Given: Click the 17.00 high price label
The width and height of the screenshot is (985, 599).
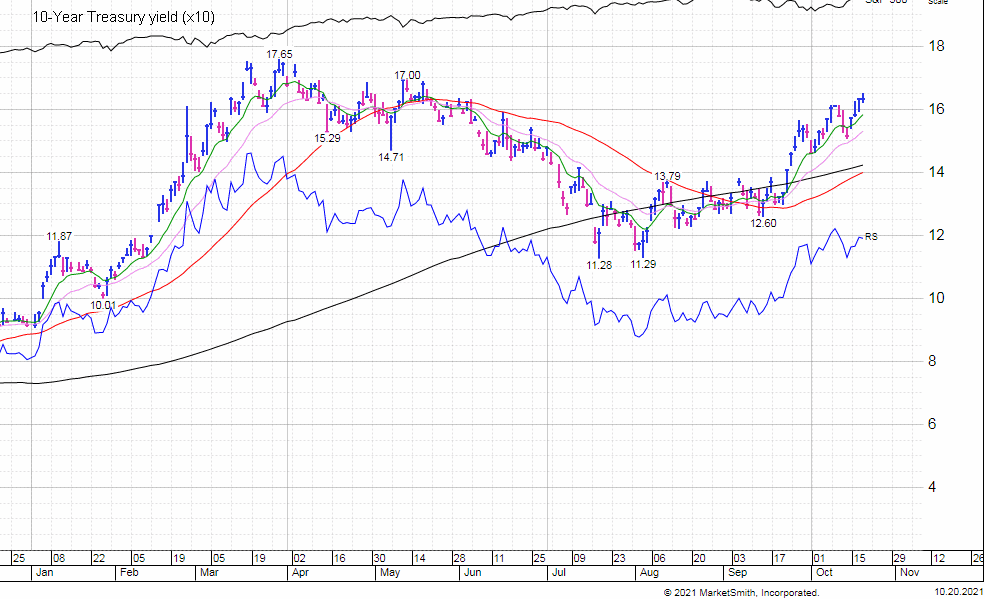Looking at the screenshot, I should (407, 75).
